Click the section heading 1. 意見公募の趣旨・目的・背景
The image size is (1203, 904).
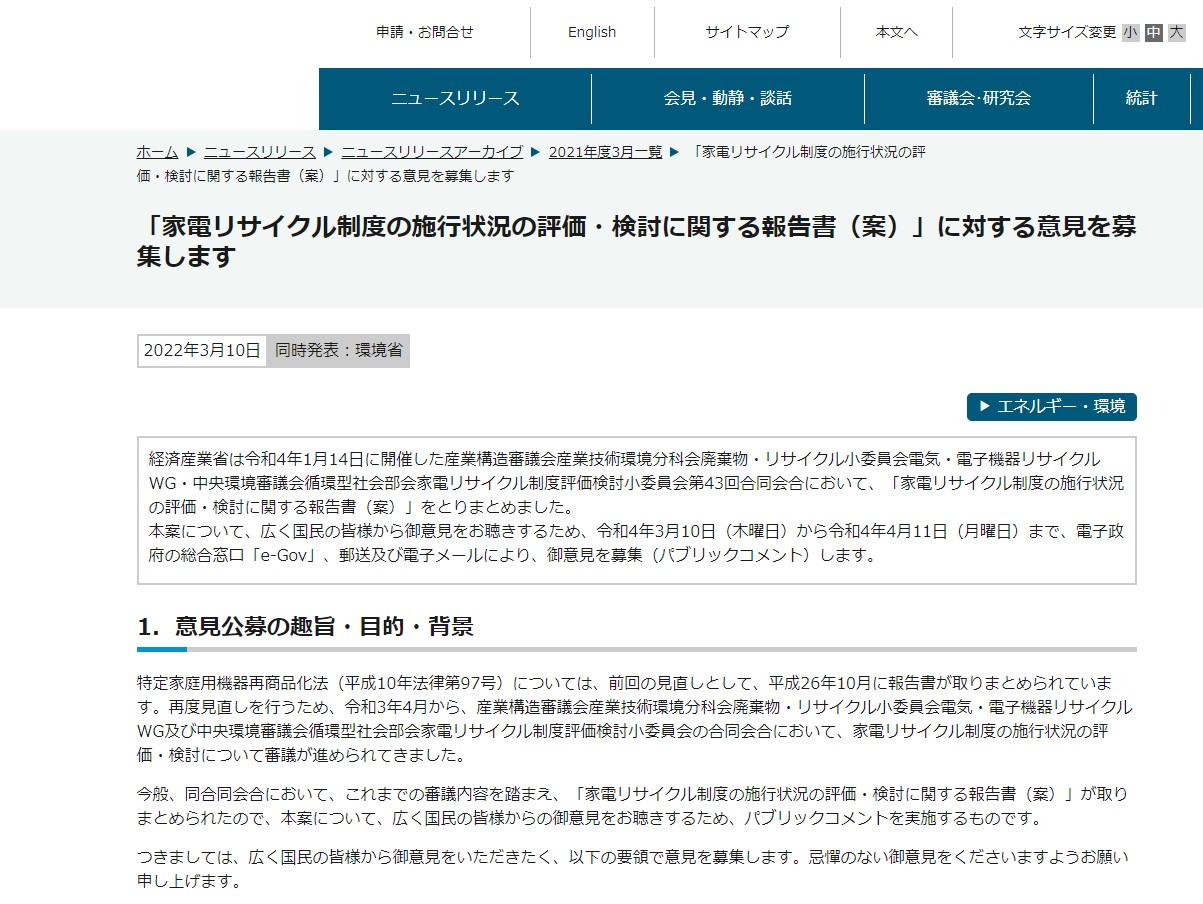pyautogui.click(x=305, y=627)
